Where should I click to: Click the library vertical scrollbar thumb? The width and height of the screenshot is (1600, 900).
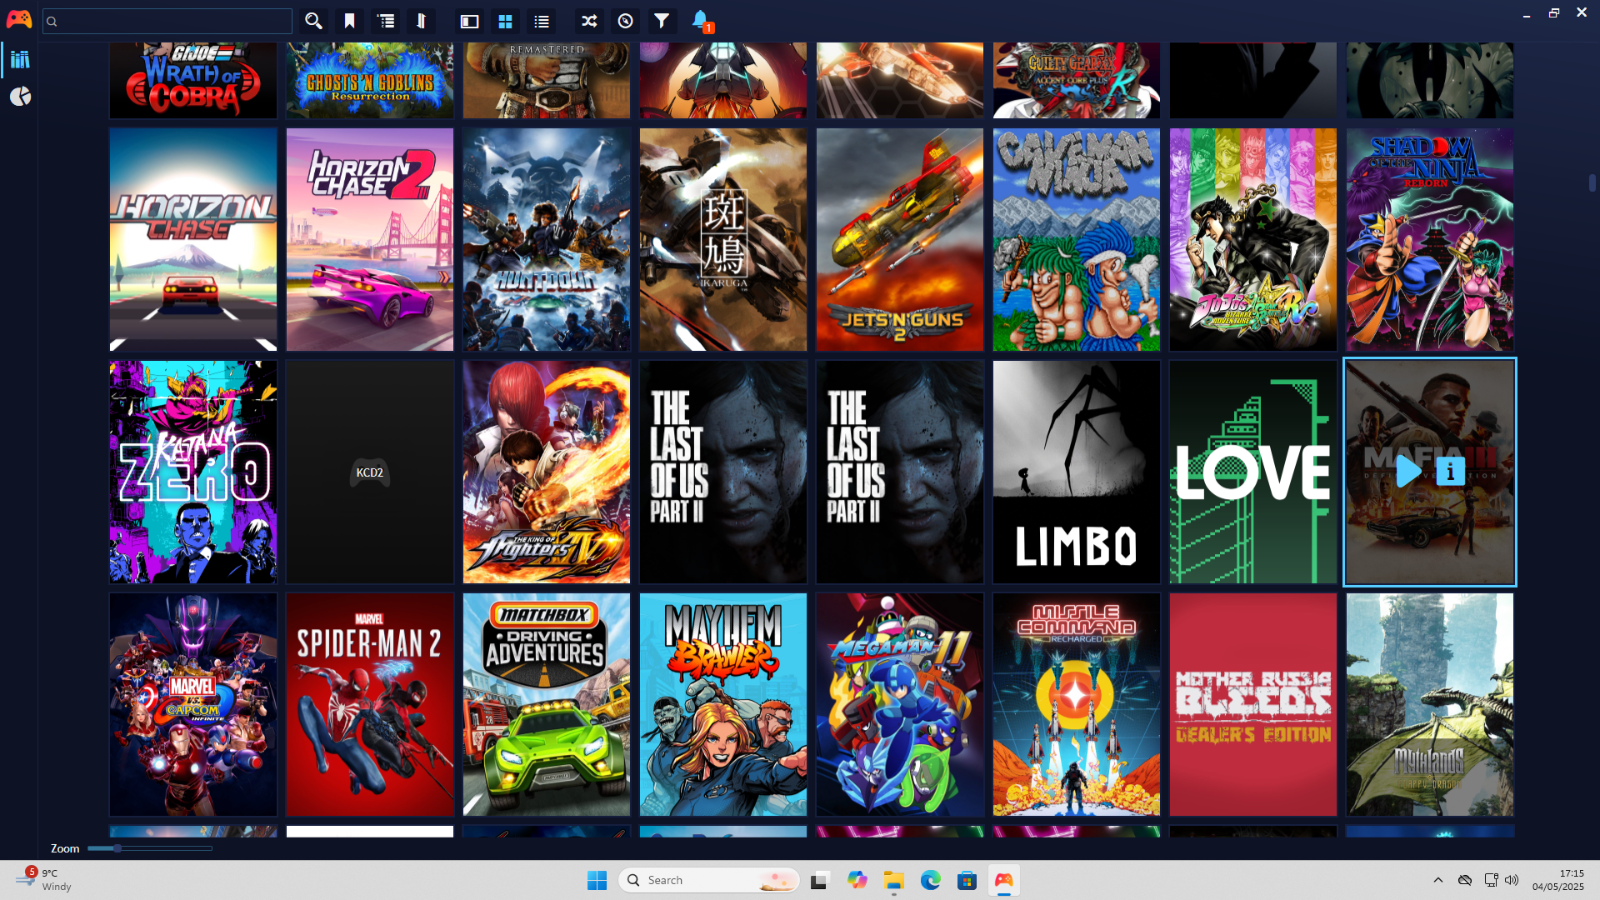click(x=1592, y=182)
